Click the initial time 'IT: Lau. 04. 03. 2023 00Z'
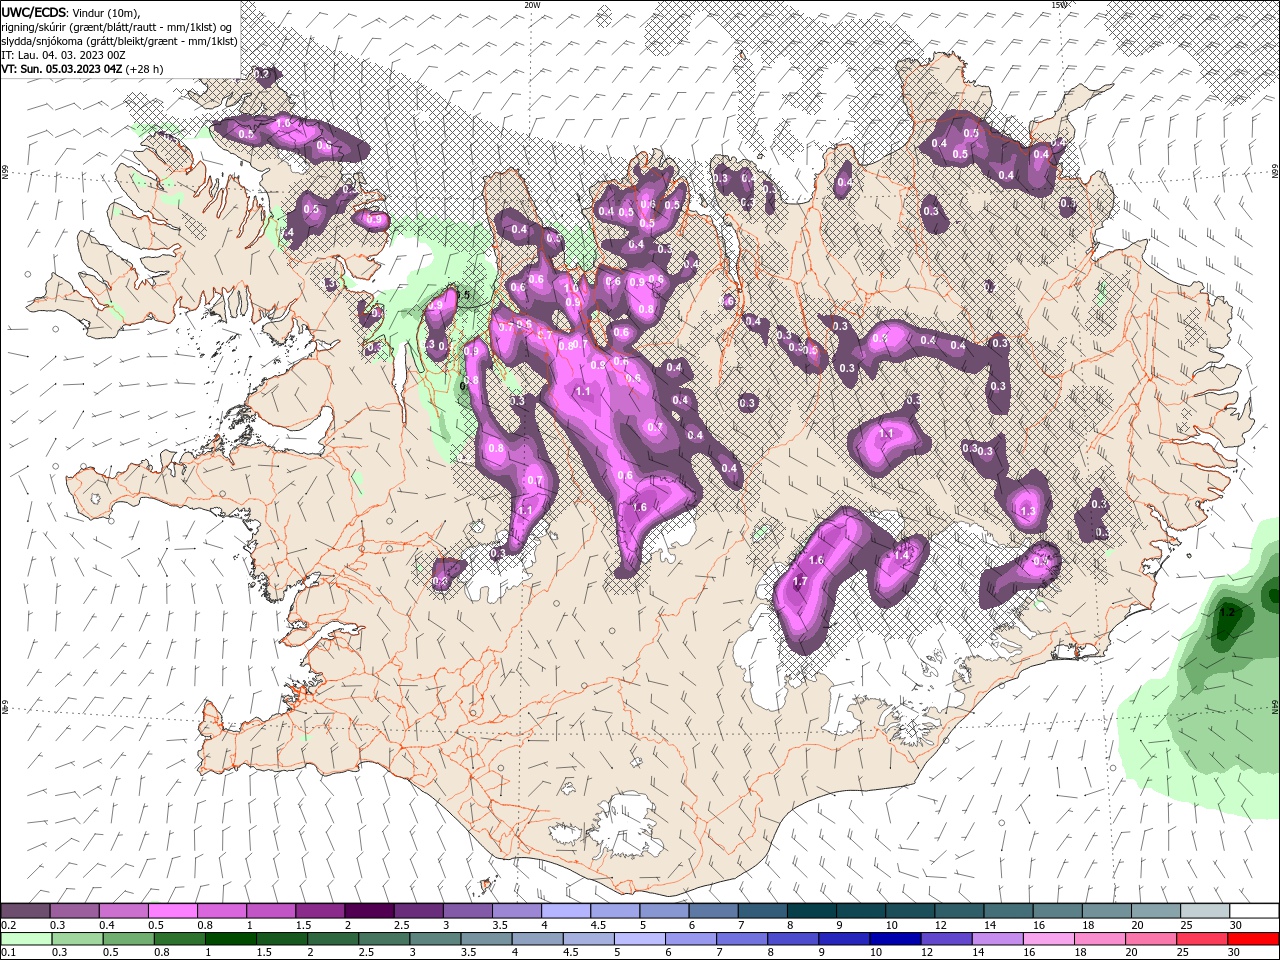 tap(63, 55)
